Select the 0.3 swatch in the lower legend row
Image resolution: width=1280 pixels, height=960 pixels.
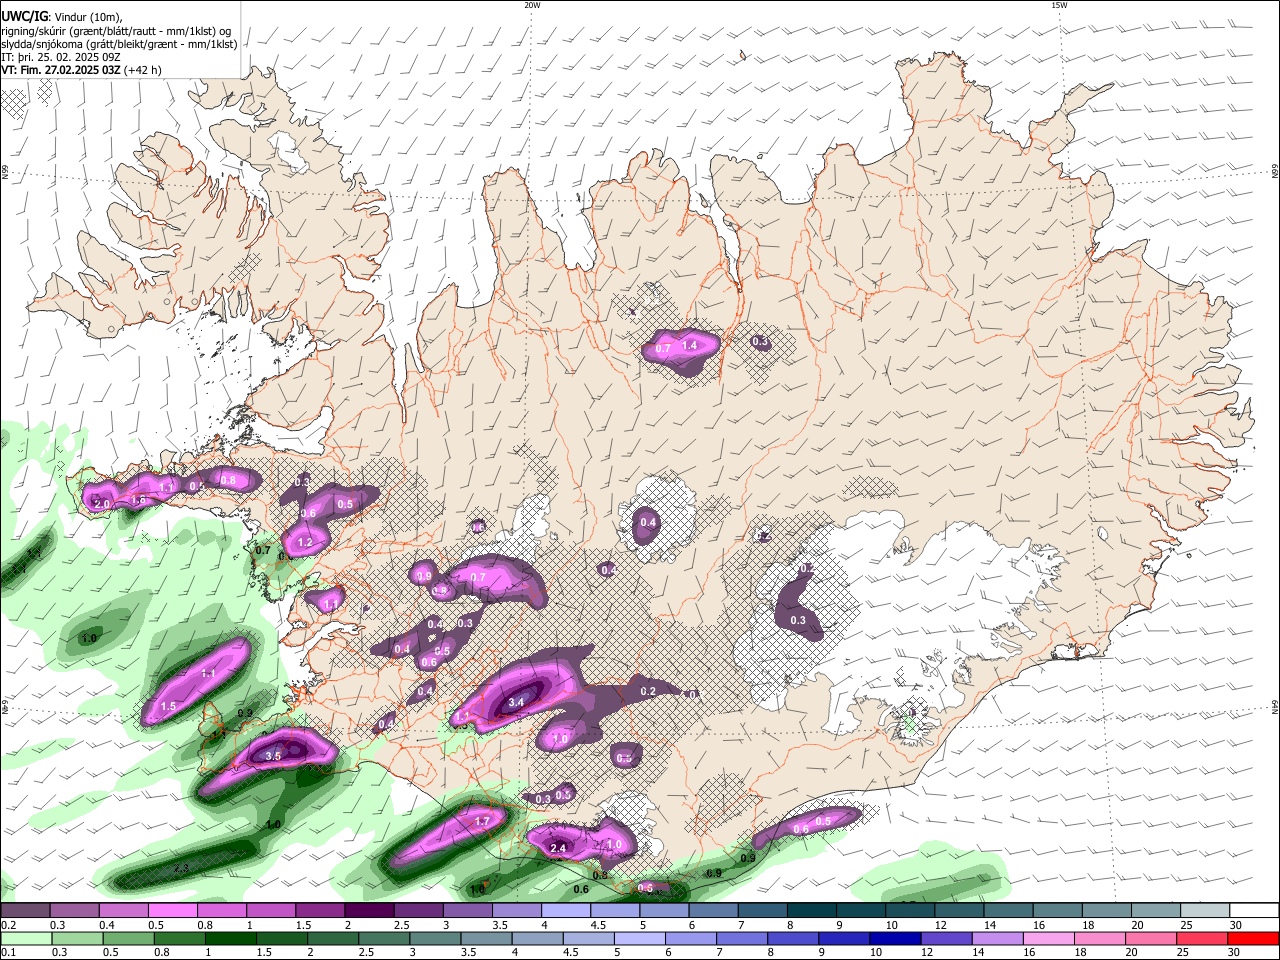(77, 939)
